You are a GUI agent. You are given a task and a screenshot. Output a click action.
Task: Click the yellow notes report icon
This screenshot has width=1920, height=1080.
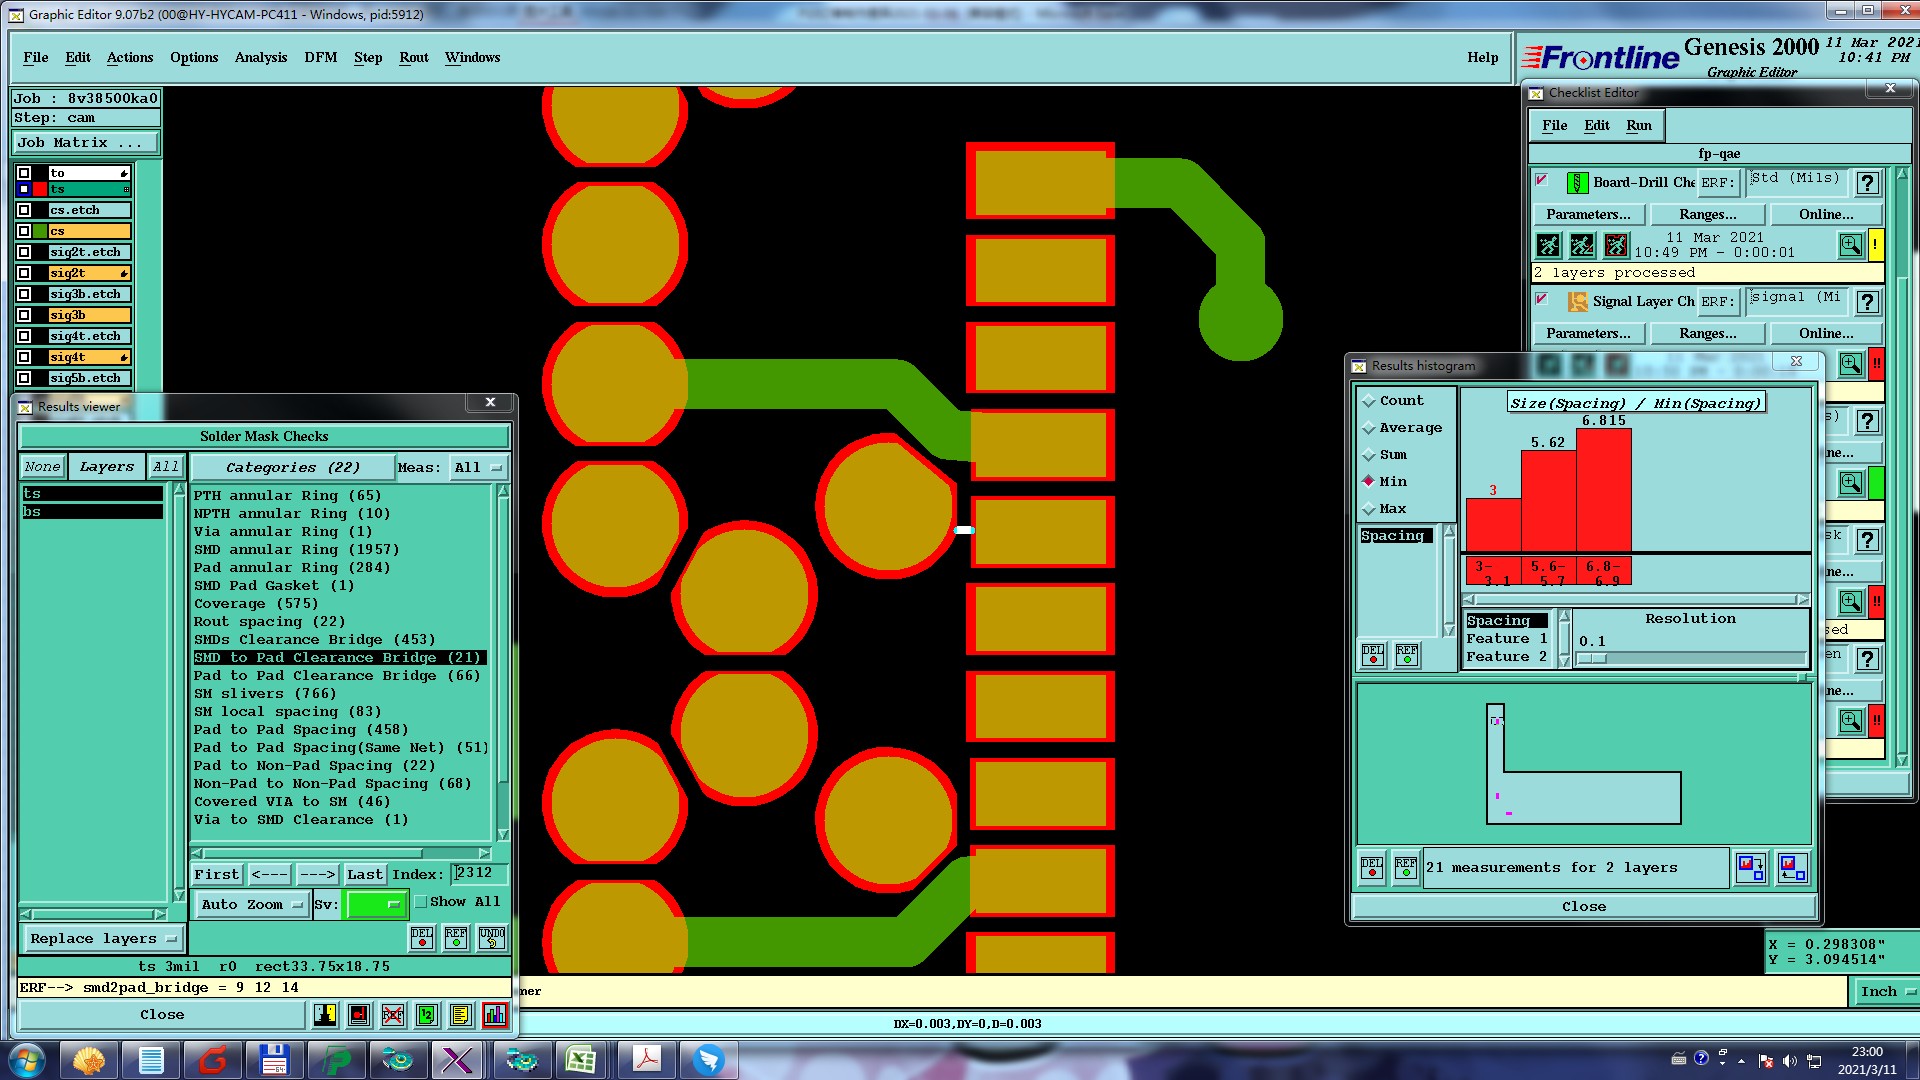pyautogui.click(x=460, y=1015)
